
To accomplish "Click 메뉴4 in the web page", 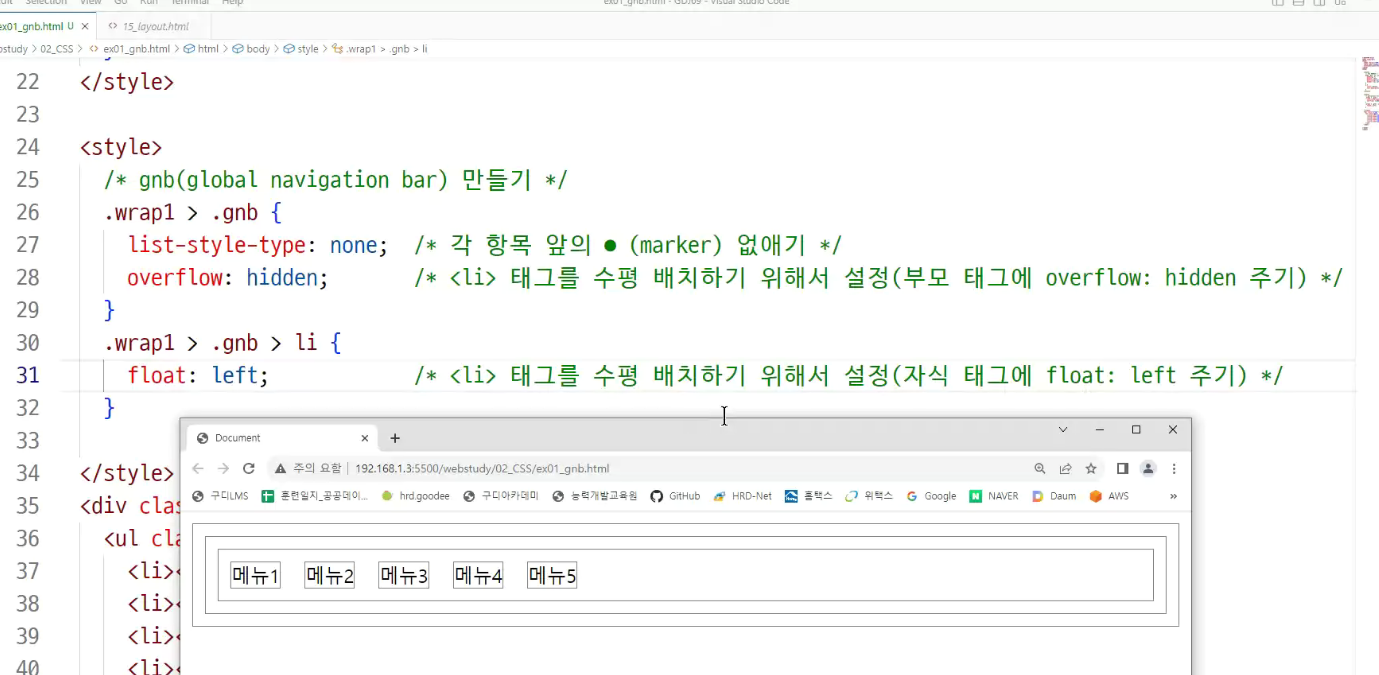I will pos(478,575).
